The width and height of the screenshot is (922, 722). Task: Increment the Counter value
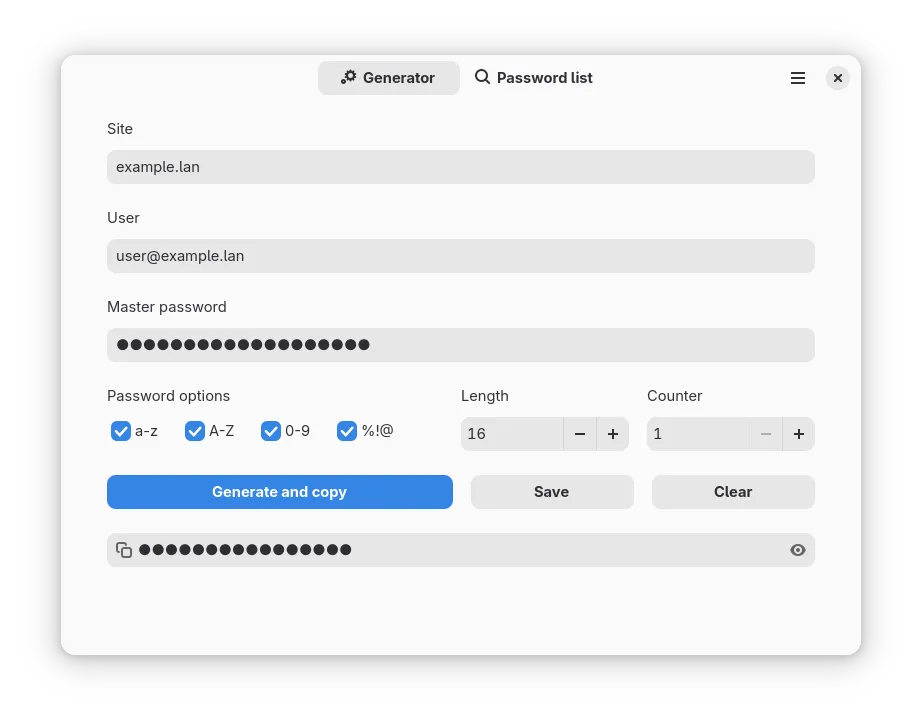pos(799,434)
